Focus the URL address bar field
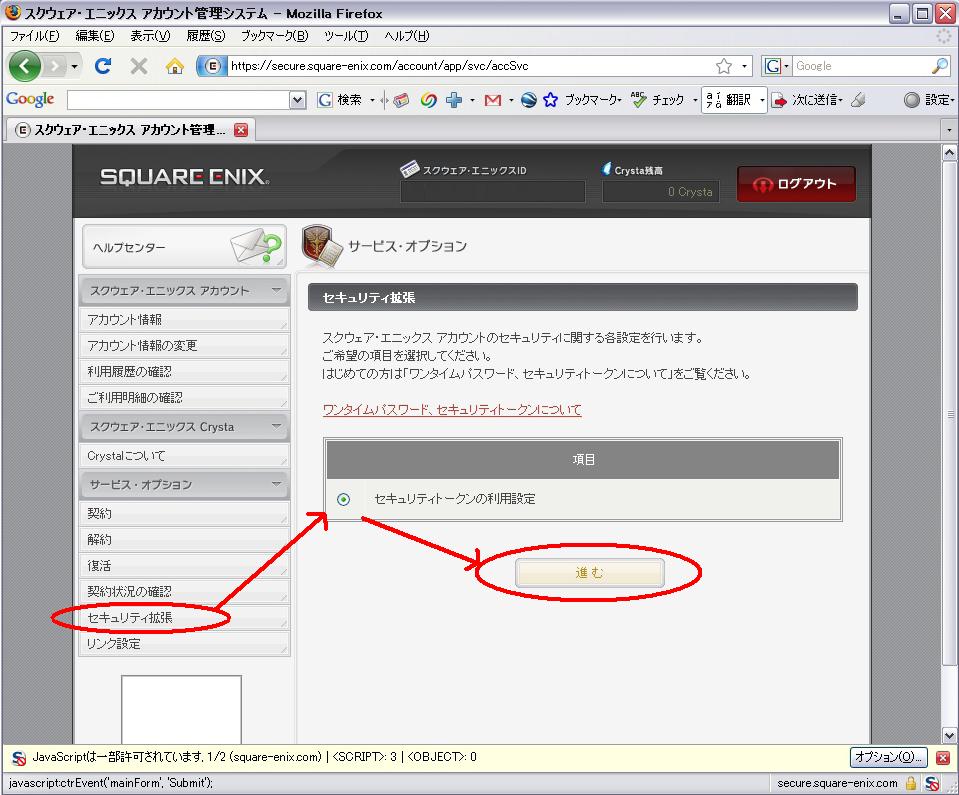This screenshot has height=795, width=959. pyautogui.click(x=471, y=65)
